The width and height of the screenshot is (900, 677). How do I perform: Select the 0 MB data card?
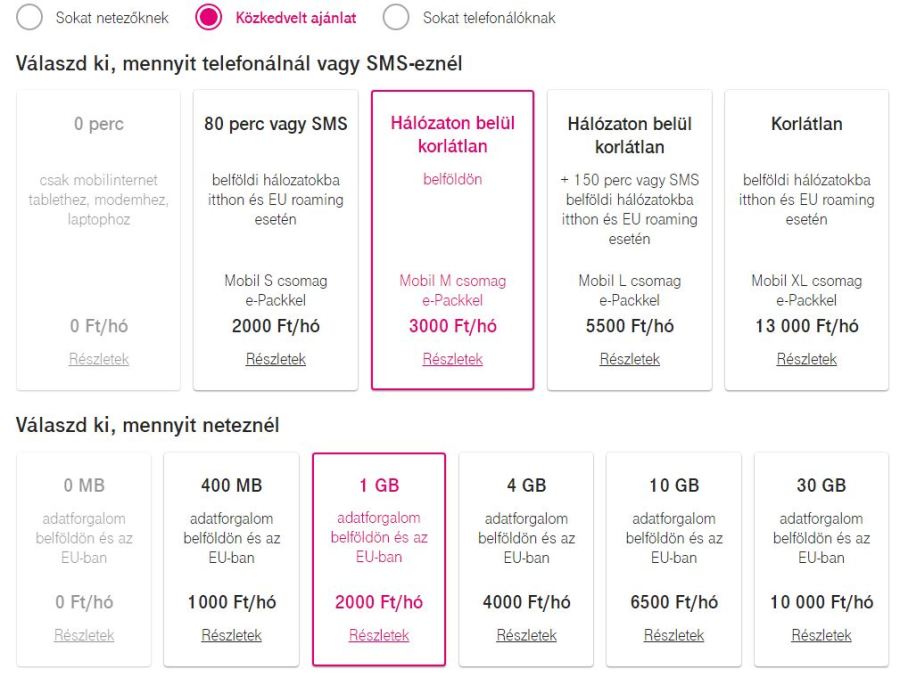[83, 558]
